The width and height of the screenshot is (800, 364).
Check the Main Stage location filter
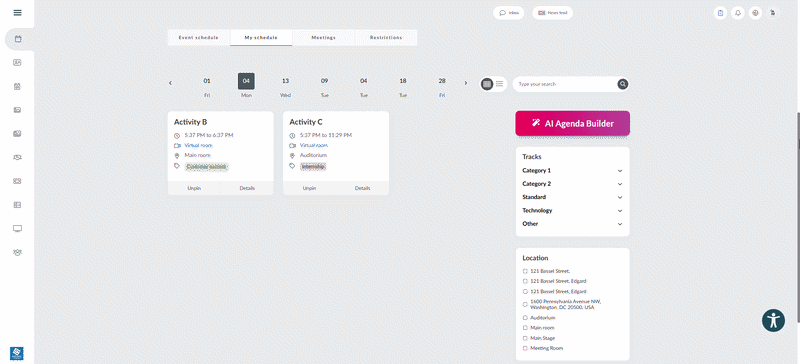[526, 338]
